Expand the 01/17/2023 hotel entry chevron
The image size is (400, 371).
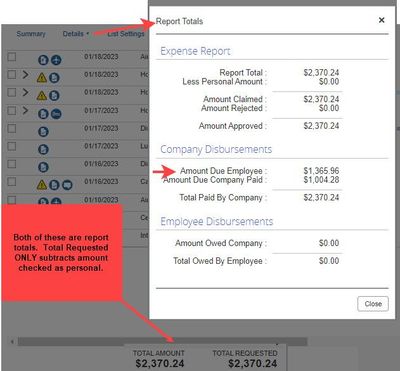pyautogui.click(x=25, y=110)
